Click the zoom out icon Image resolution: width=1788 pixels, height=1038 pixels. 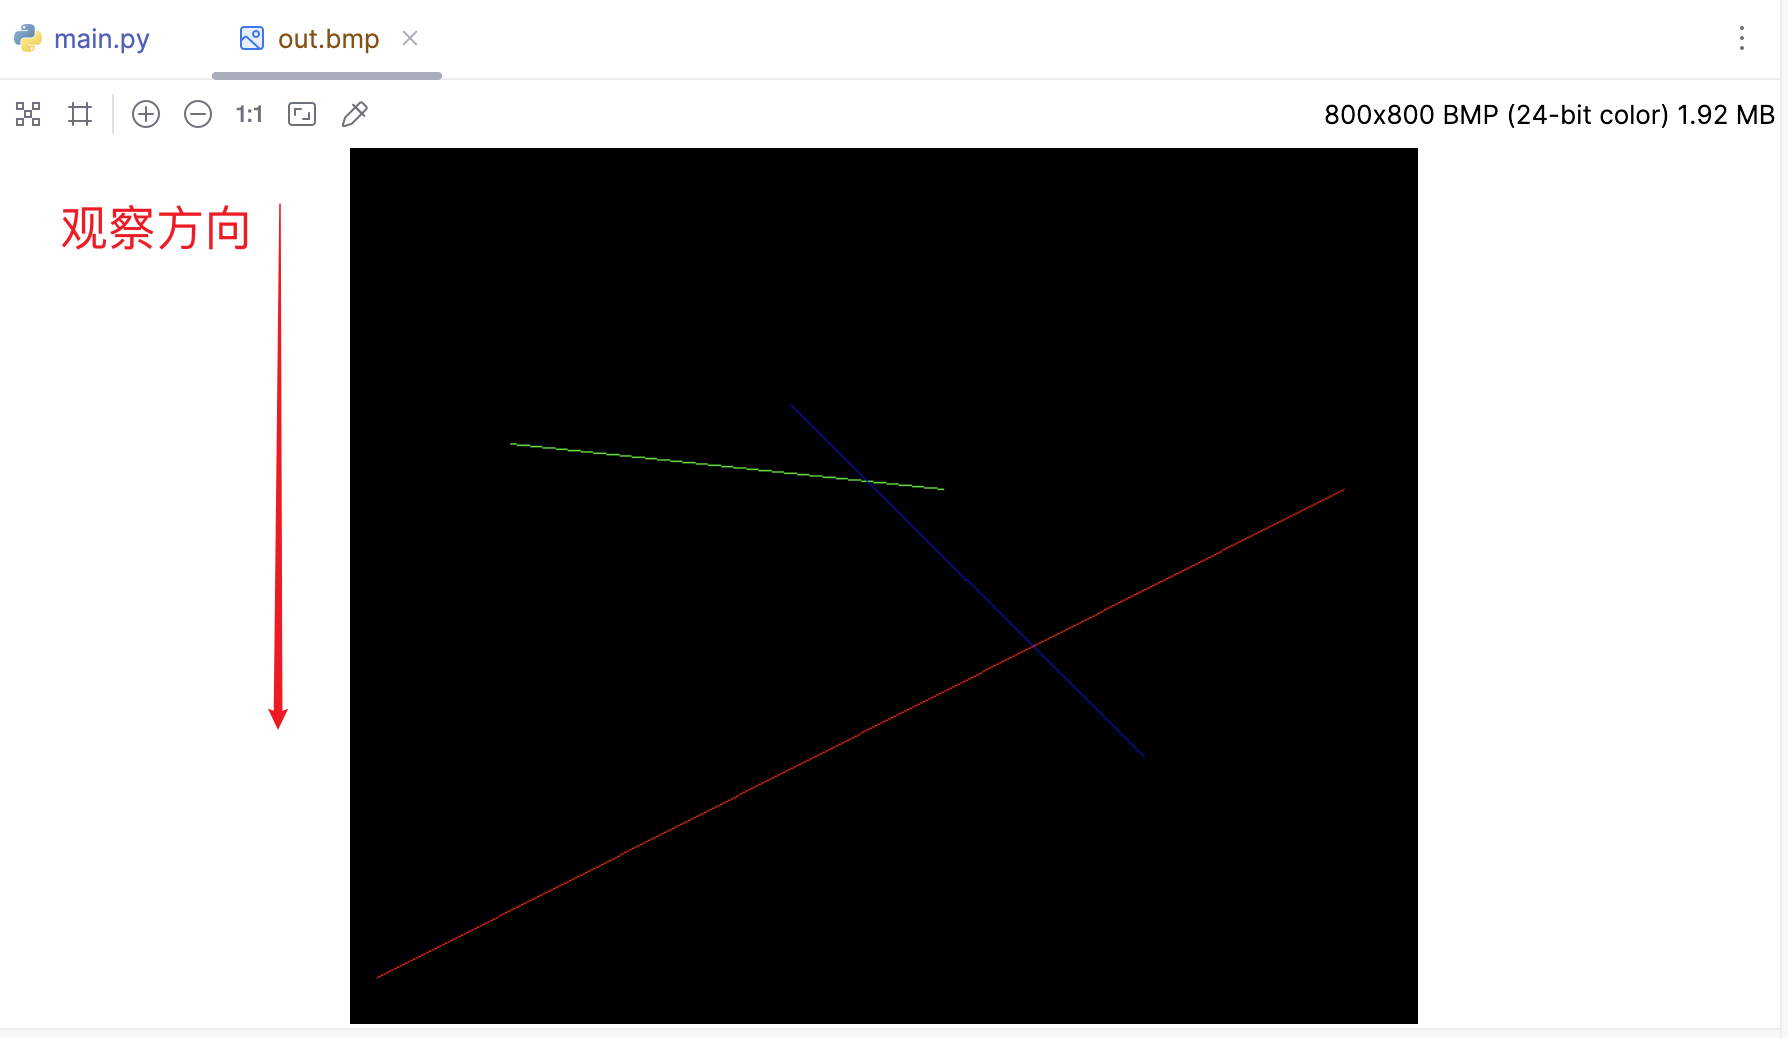click(x=198, y=114)
